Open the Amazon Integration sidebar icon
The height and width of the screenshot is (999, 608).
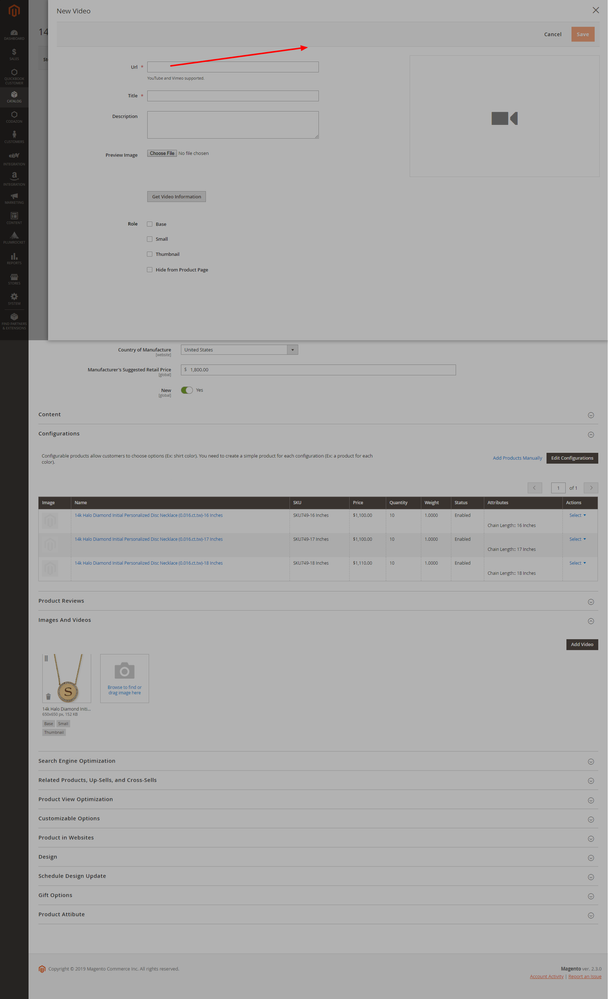[14, 178]
